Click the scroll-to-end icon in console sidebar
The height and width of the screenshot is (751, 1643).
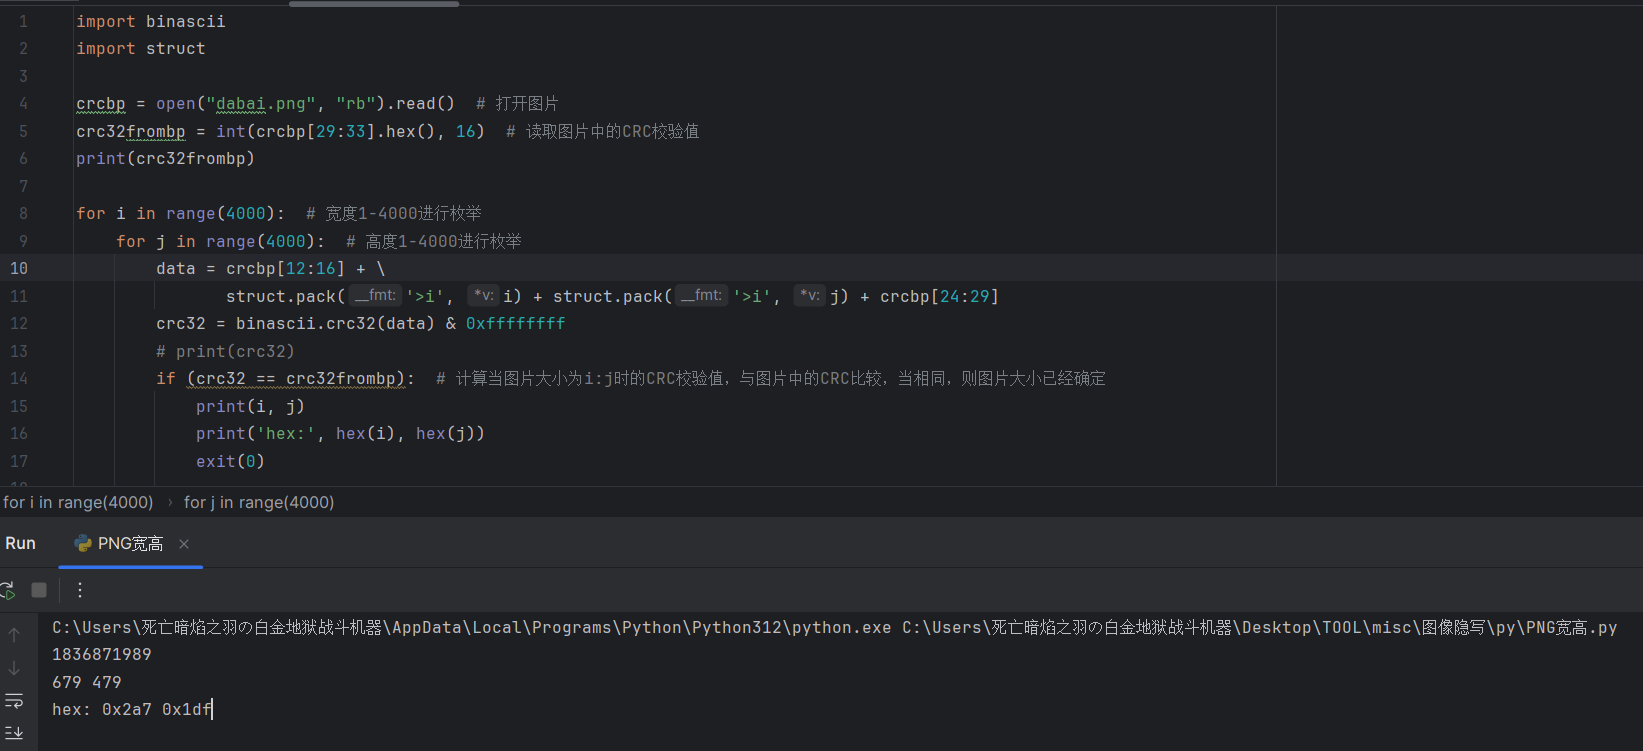click(14, 733)
